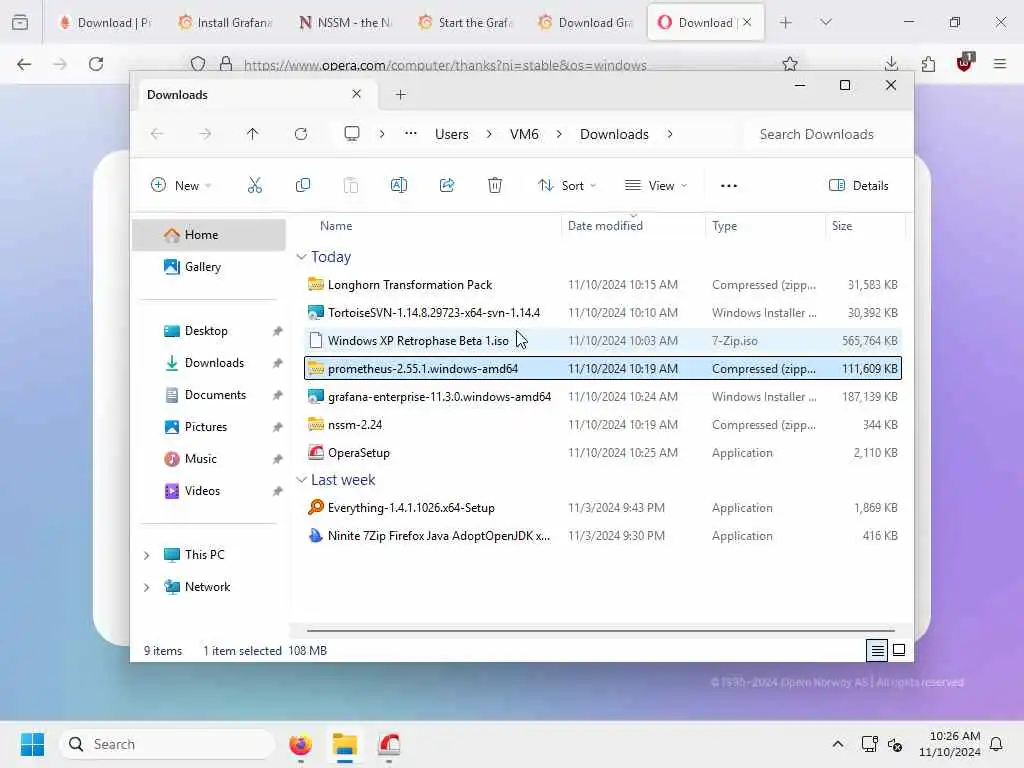Click the Opera installer taskbar icon

(x=389, y=744)
